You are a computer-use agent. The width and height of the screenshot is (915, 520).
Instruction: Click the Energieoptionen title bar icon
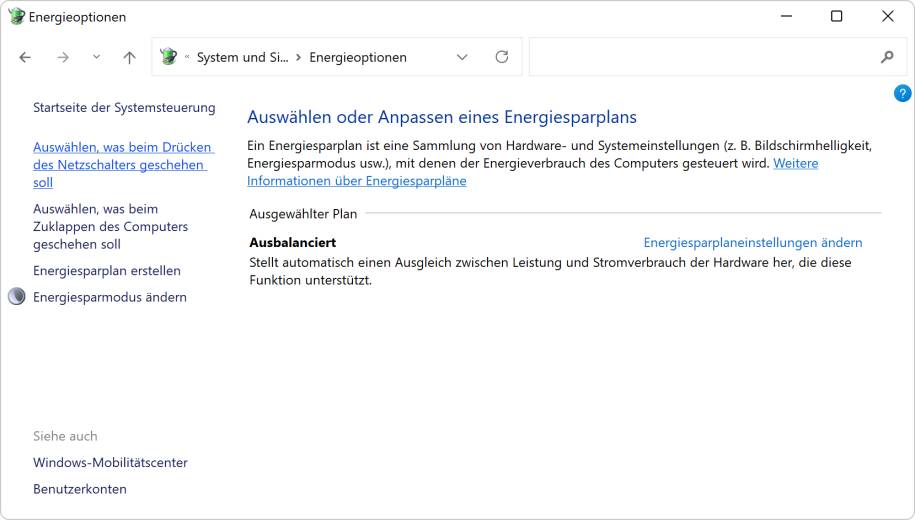click(x=16, y=16)
